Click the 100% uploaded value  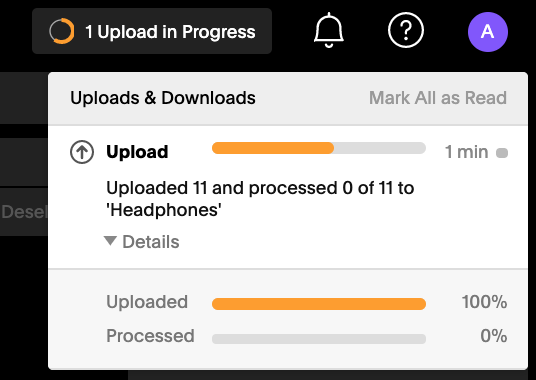[x=484, y=302]
